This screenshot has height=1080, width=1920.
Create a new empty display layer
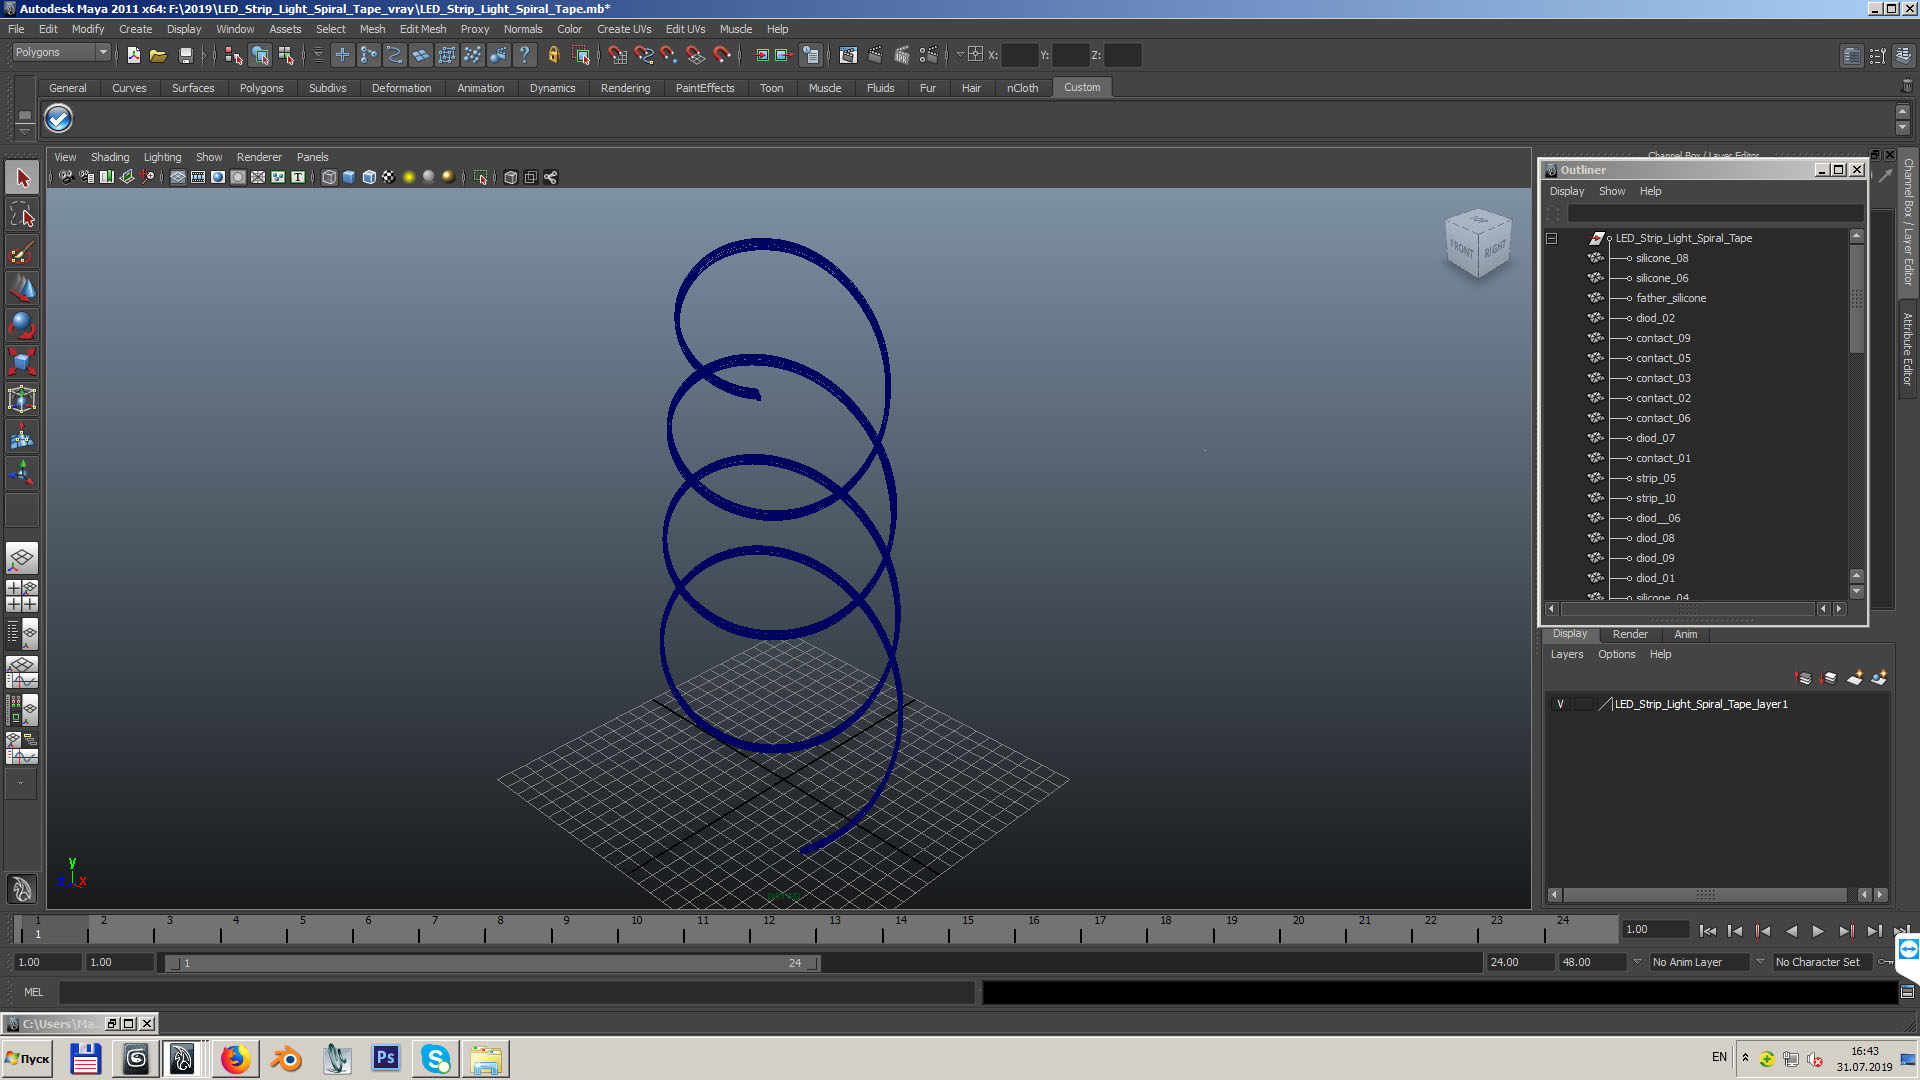tap(1855, 678)
